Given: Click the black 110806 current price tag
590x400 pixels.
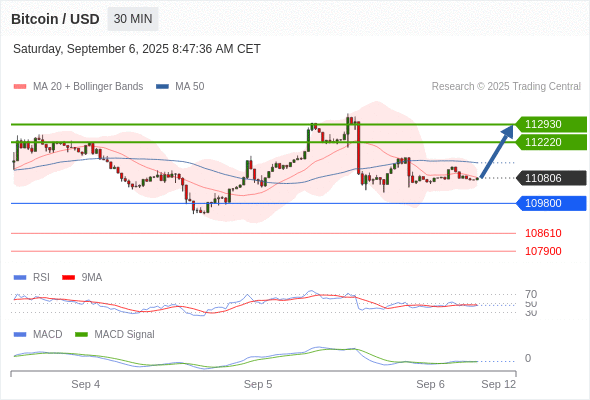Looking at the screenshot, I should pyautogui.click(x=551, y=178).
